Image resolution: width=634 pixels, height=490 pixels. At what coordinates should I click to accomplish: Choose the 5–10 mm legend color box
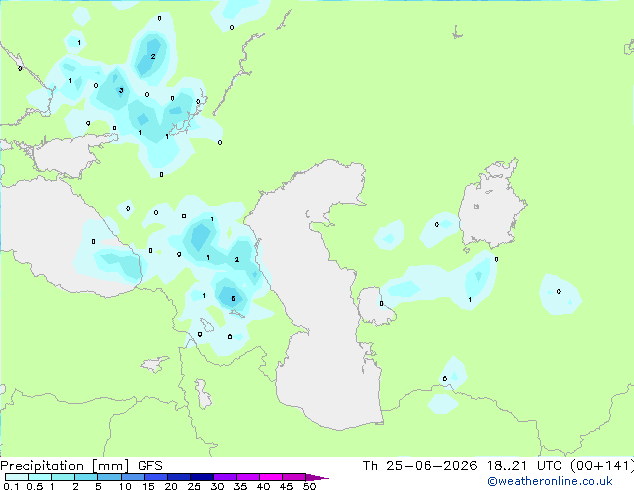click(109, 477)
